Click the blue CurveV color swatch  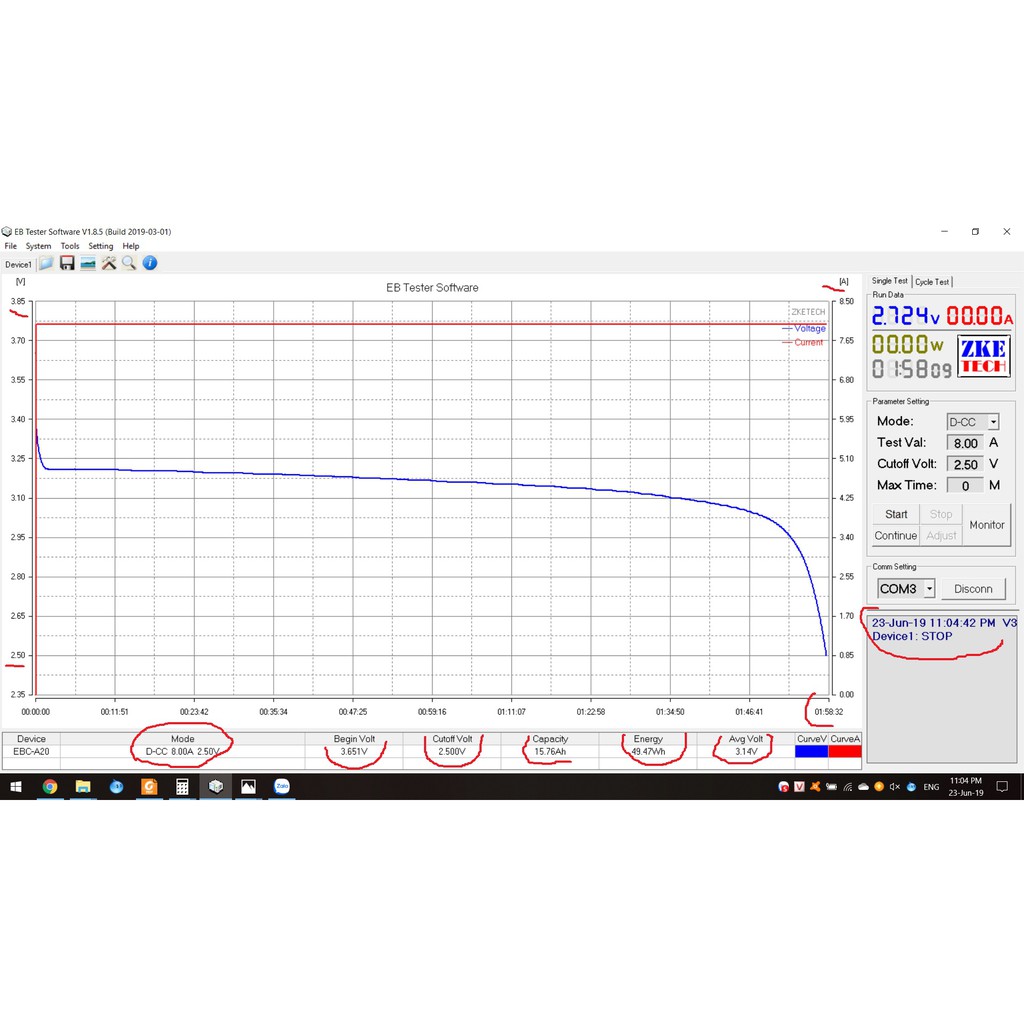coord(812,751)
